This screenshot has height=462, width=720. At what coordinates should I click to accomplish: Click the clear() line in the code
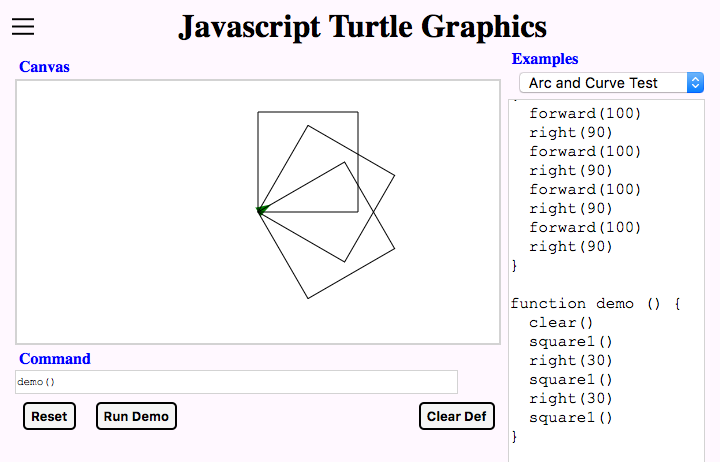point(561,322)
